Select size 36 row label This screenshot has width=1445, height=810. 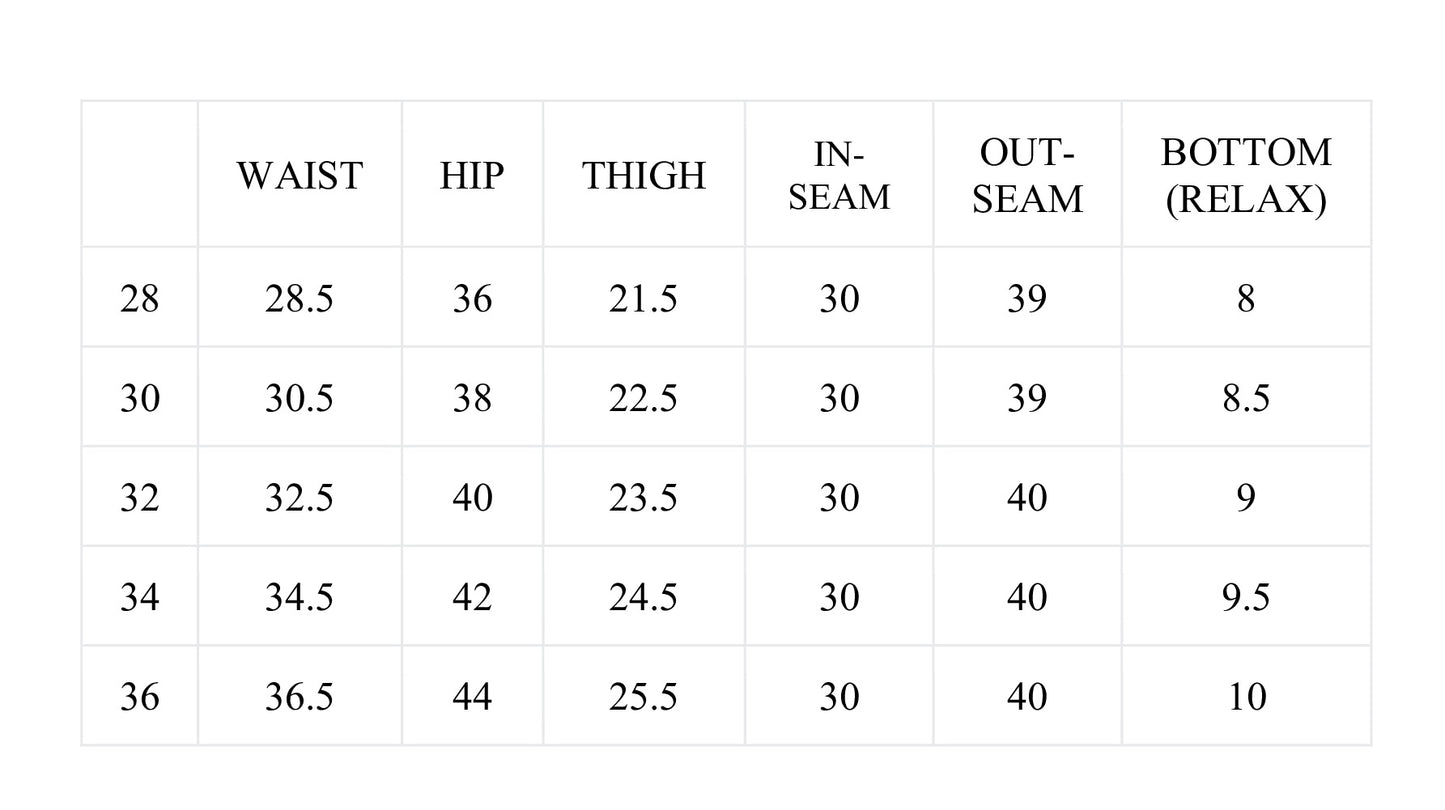pos(139,696)
